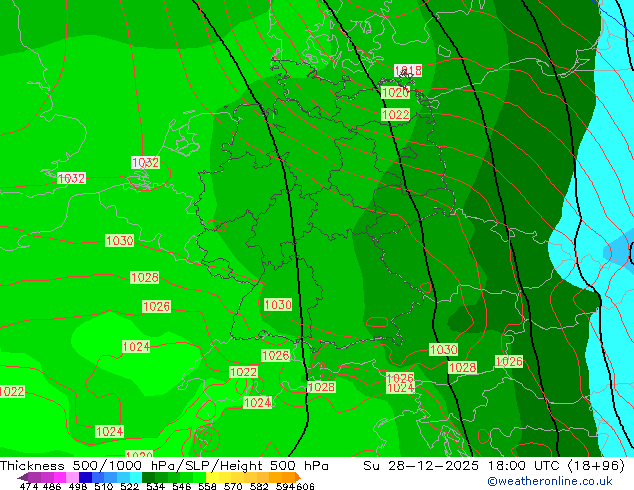
Task: Select the map title starting with Thickness
Action: click(164, 466)
